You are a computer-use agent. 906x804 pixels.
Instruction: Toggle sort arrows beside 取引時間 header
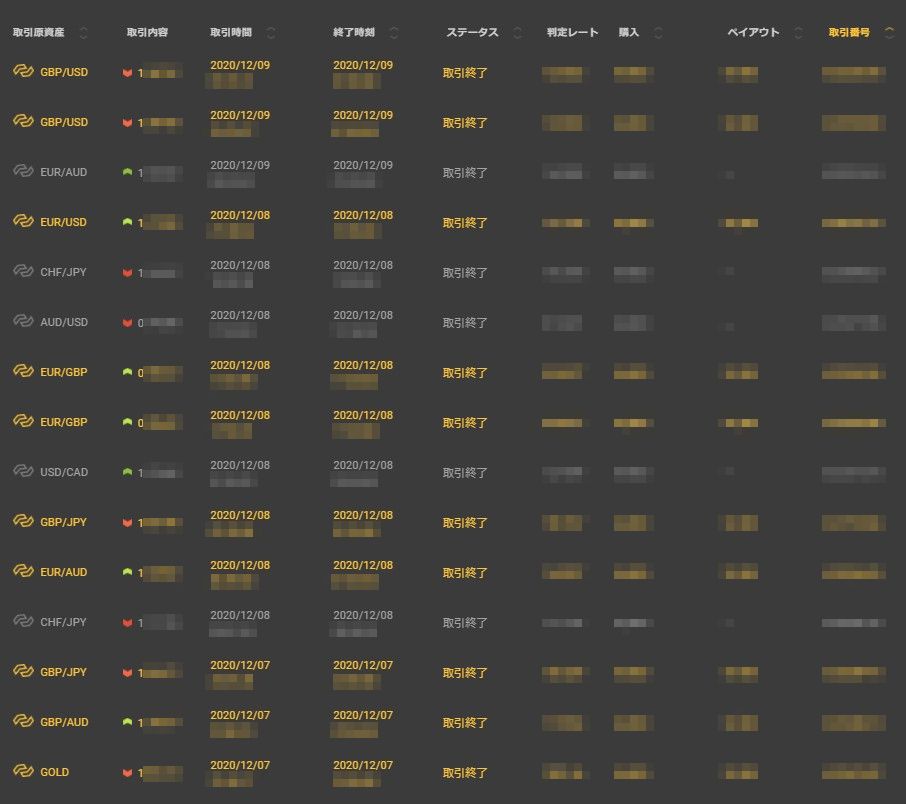[x=271, y=33]
